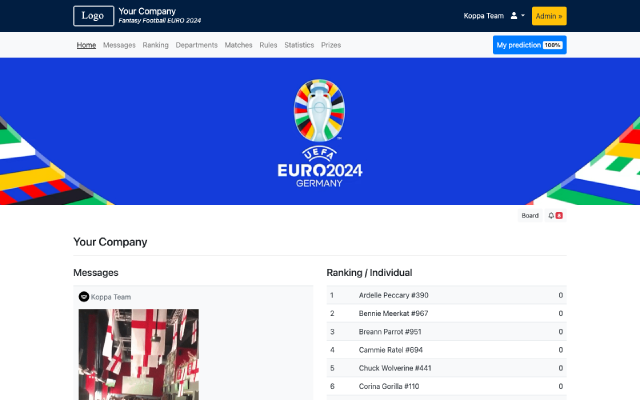The image size is (640, 400).
Task: Open the user profile icon menu
Action: (x=514, y=16)
